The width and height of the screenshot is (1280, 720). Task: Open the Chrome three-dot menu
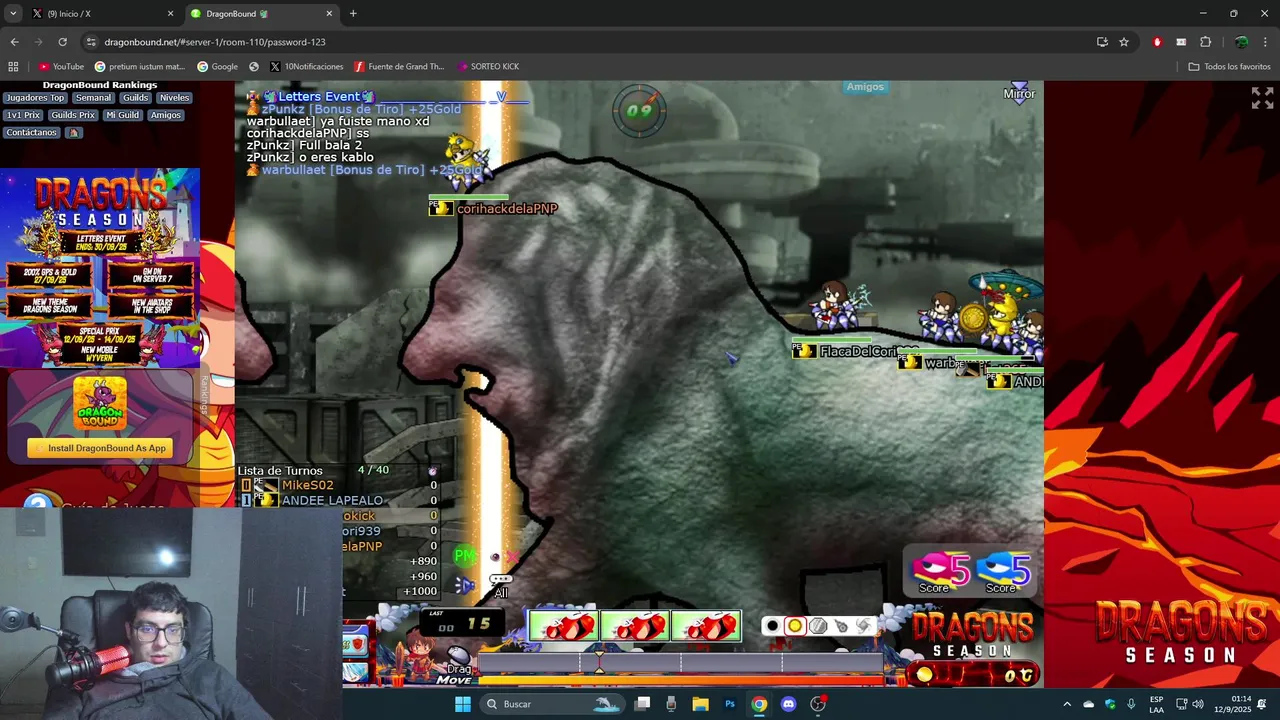1265,42
